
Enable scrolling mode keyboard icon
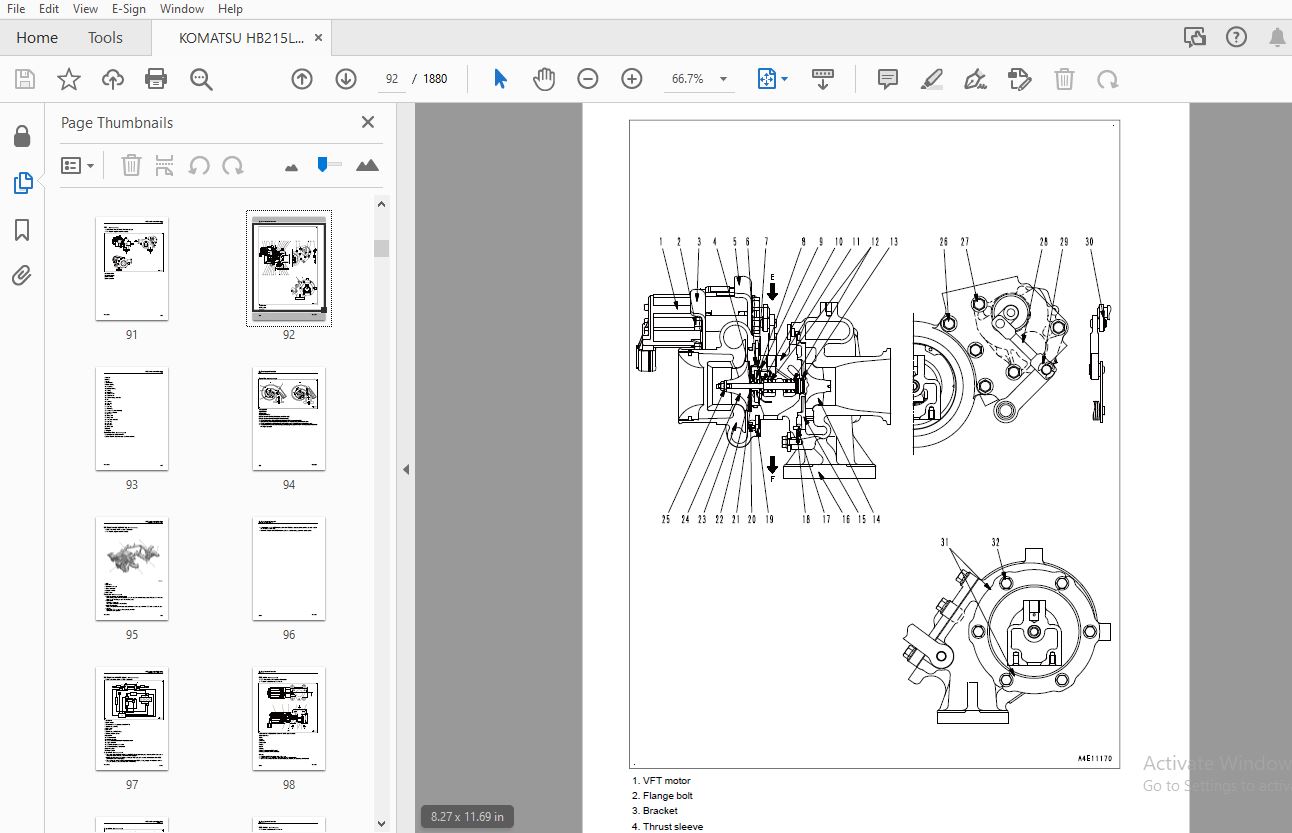click(823, 79)
